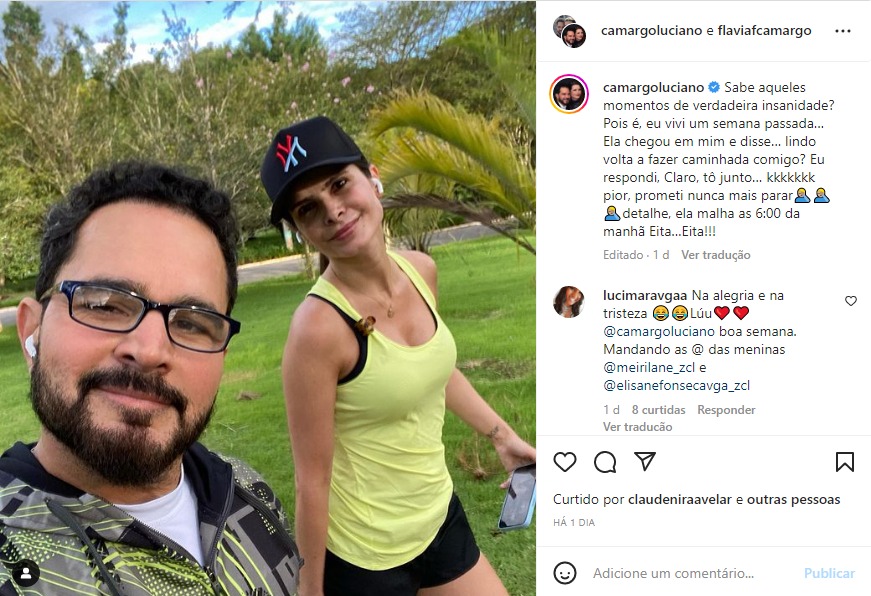The image size is (871, 596).
Task: Share post via paper plane icon
Action: (x=645, y=461)
